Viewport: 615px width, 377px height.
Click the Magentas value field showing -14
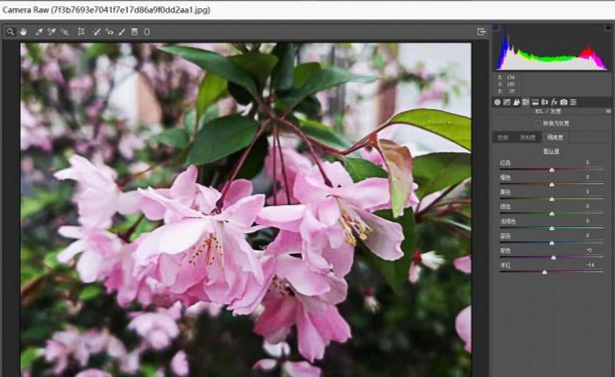(x=590, y=265)
